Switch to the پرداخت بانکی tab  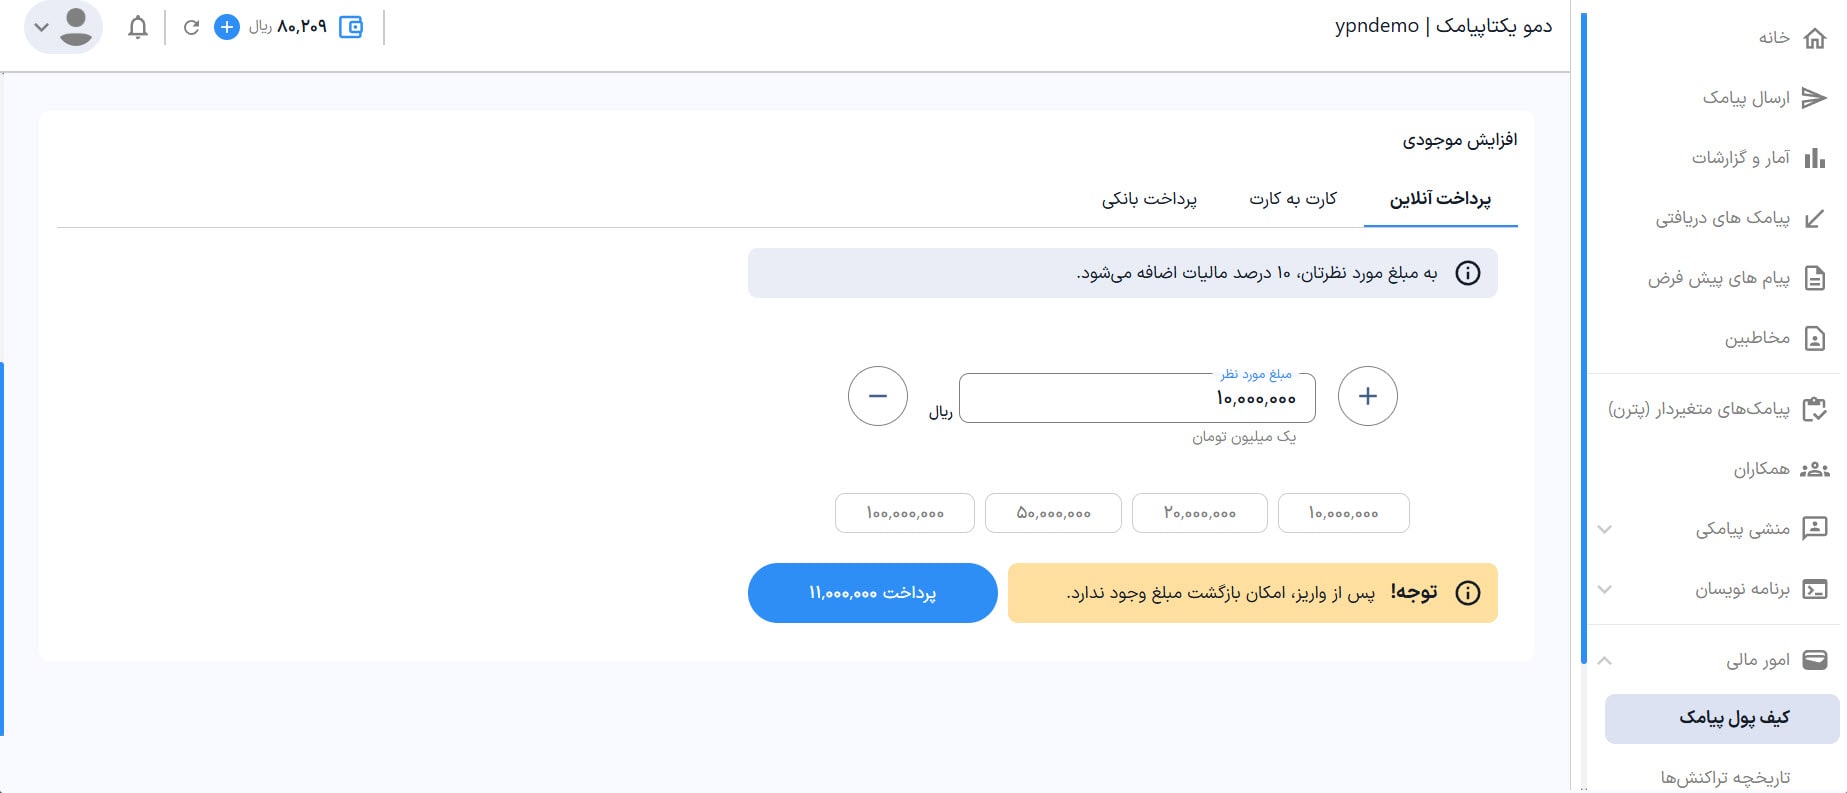(1149, 199)
